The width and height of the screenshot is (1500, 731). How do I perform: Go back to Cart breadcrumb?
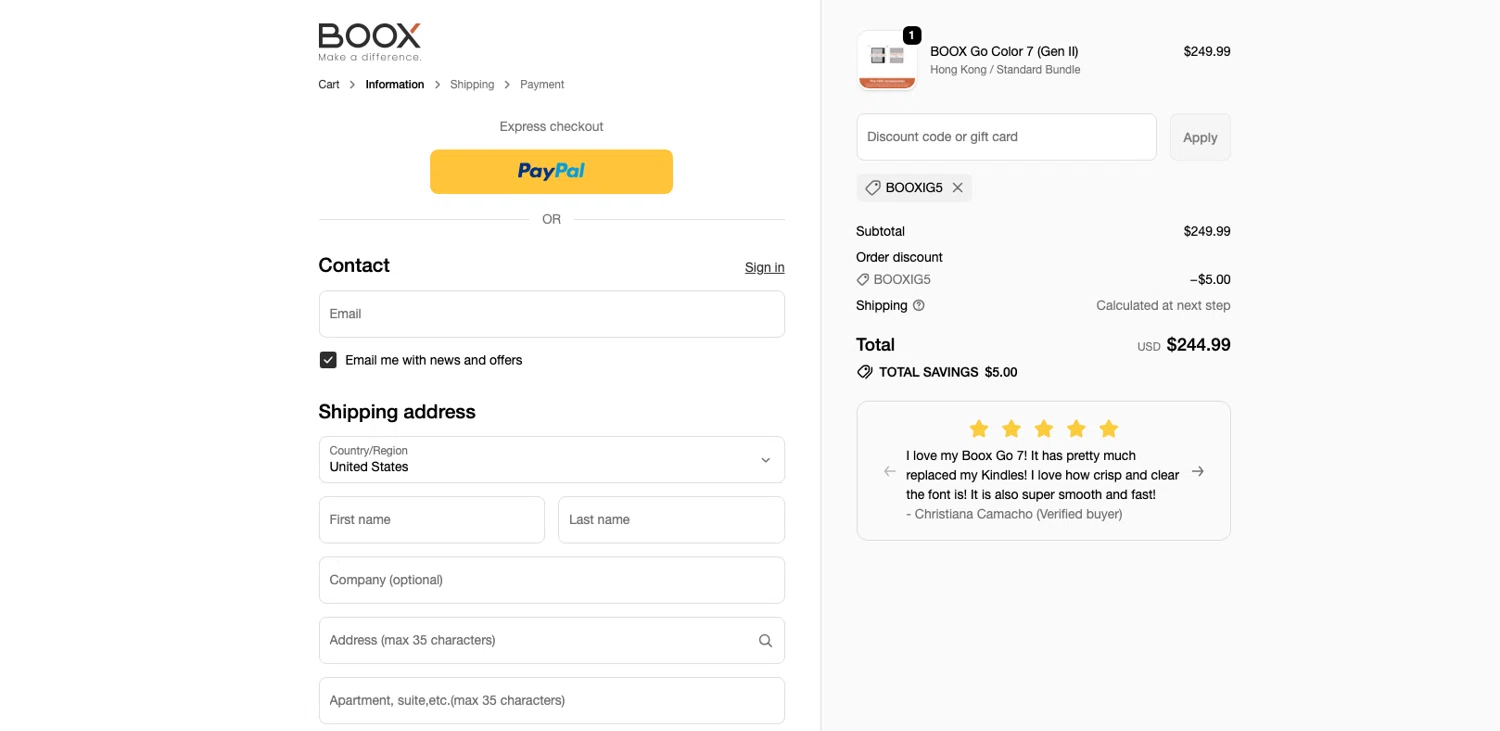329,85
